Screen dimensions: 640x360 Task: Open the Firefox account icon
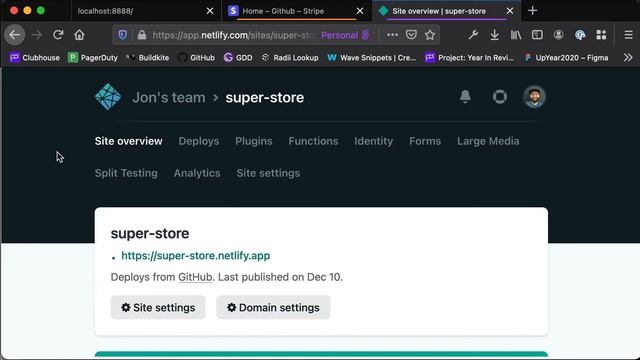(558, 35)
